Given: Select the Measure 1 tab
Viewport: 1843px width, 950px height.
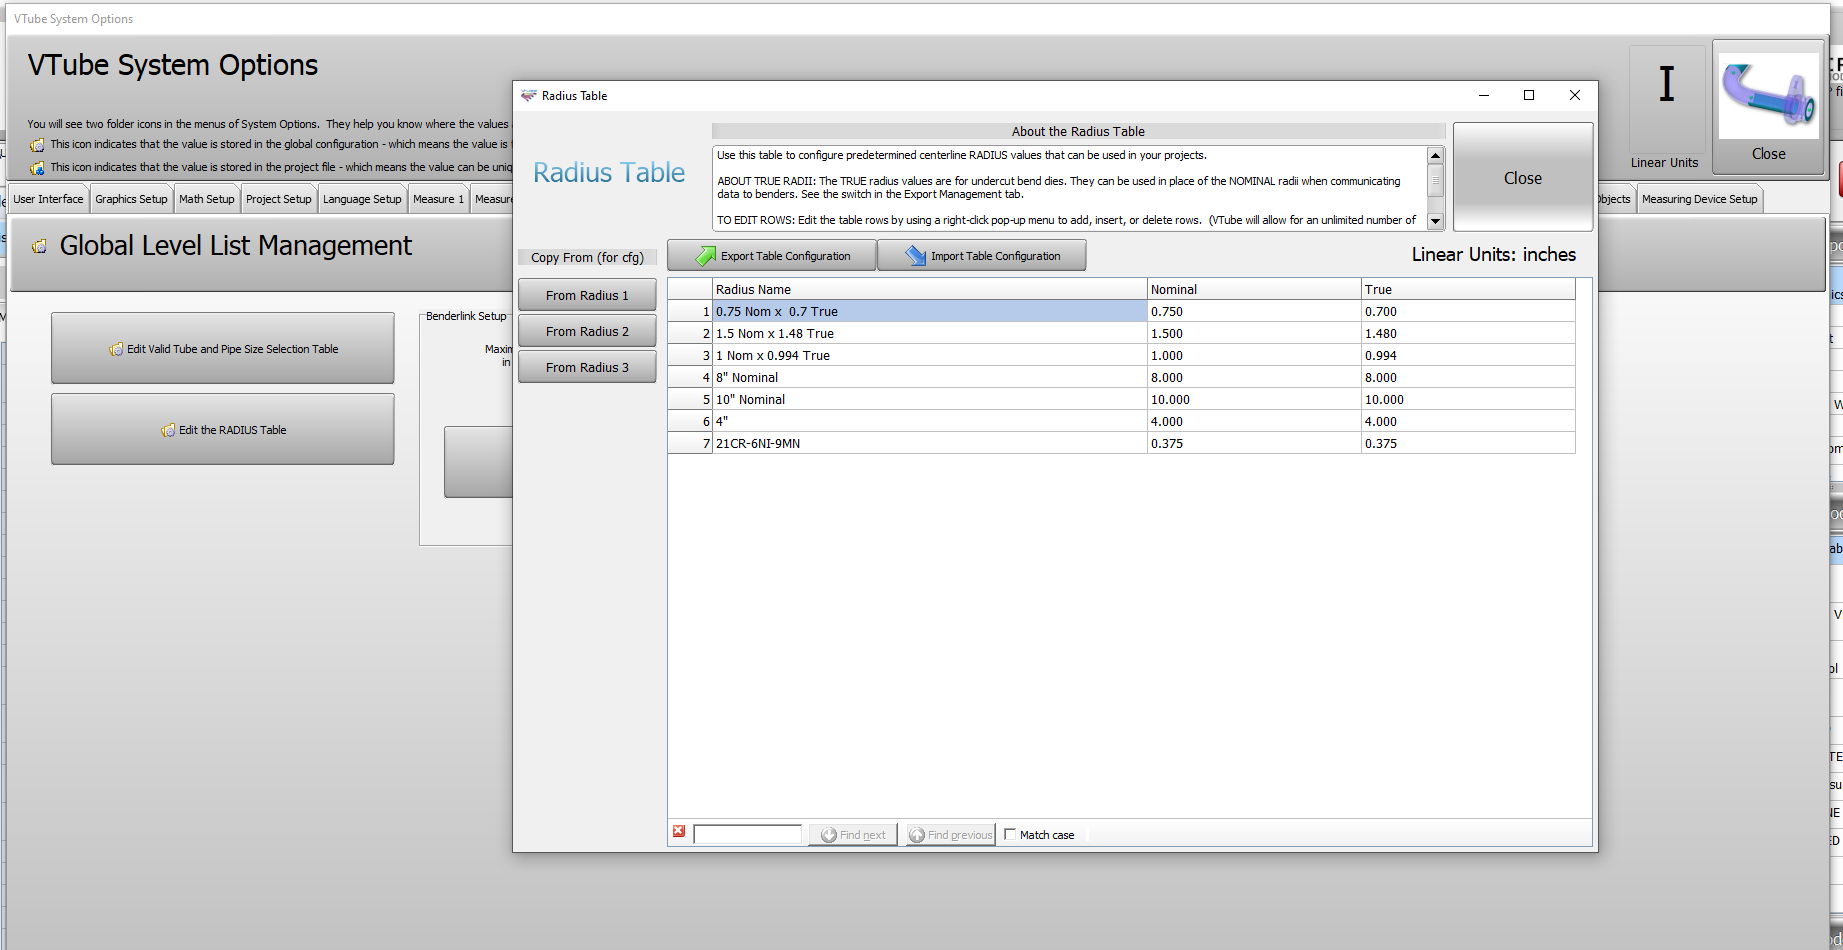Looking at the screenshot, I should pyautogui.click(x=438, y=199).
